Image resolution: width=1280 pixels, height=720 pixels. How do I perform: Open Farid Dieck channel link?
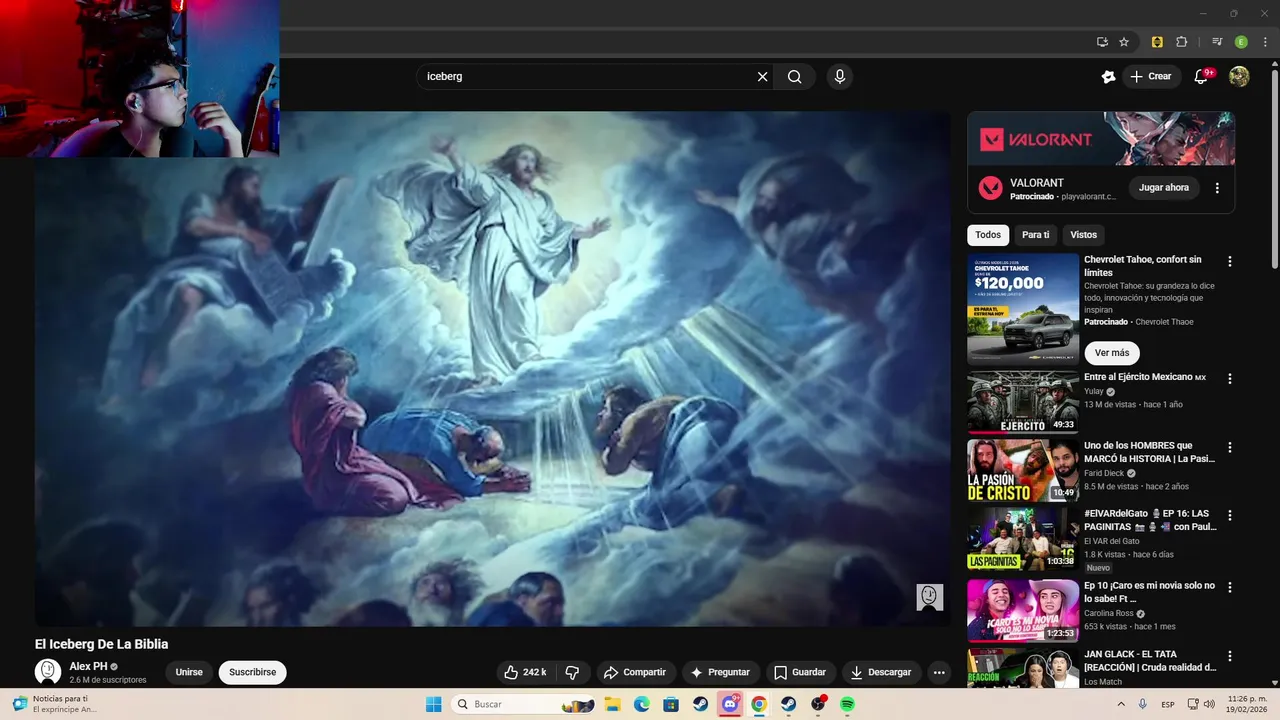point(1105,473)
